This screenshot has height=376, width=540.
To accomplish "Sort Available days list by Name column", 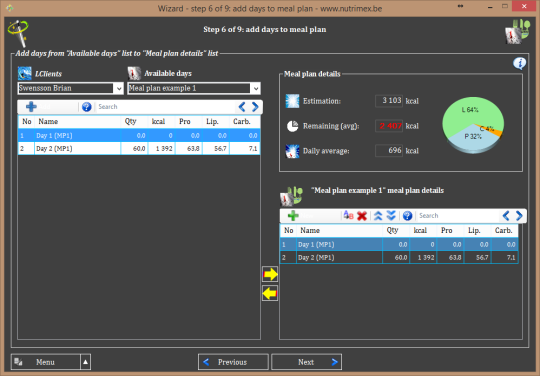I will point(77,122).
